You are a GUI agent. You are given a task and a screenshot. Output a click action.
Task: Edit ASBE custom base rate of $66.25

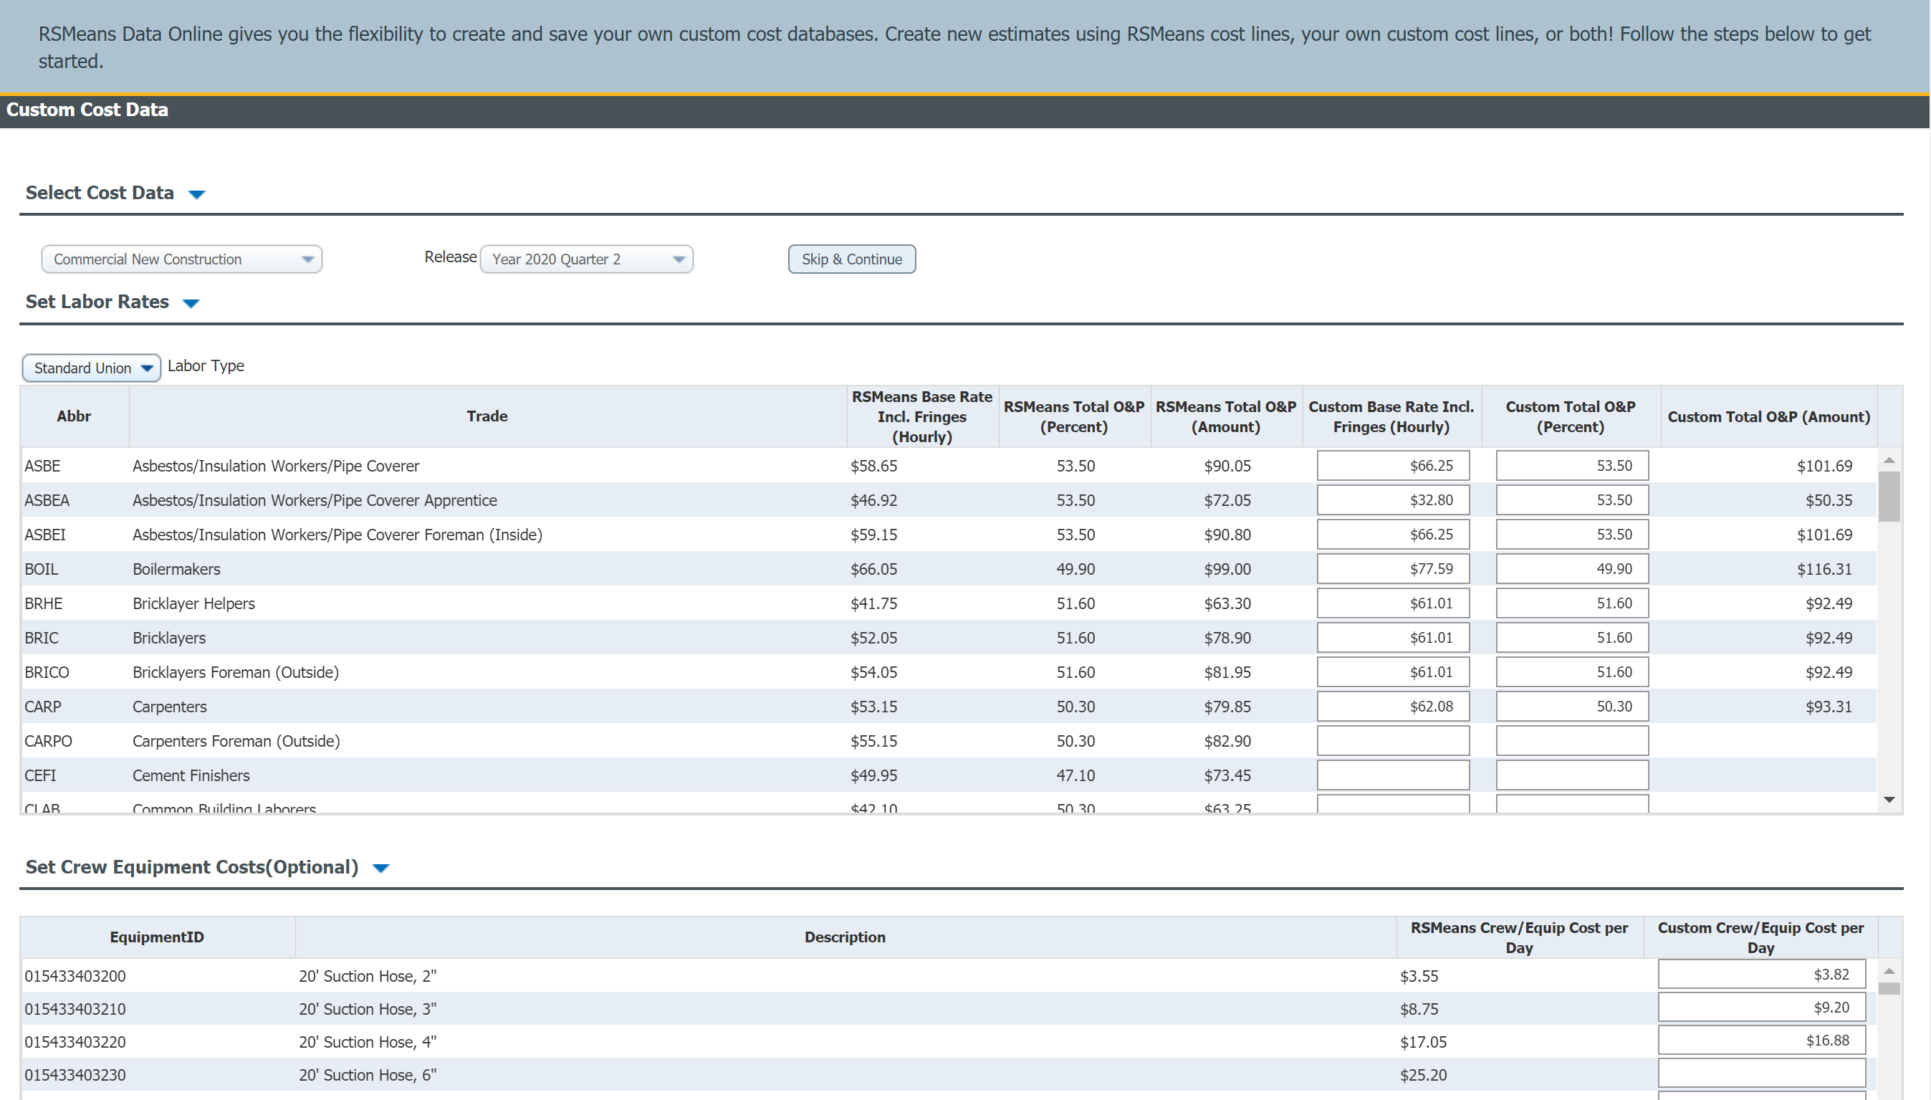pyautogui.click(x=1392, y=465)
